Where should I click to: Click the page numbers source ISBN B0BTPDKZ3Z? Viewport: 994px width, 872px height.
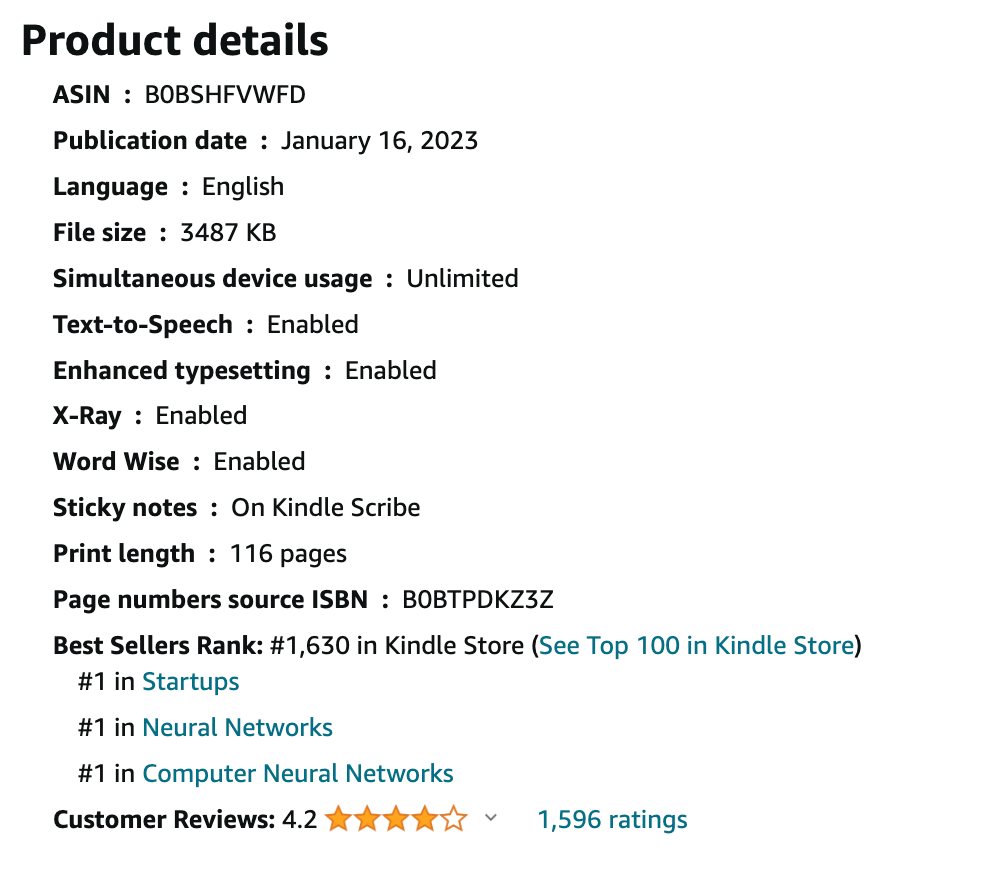478,600
